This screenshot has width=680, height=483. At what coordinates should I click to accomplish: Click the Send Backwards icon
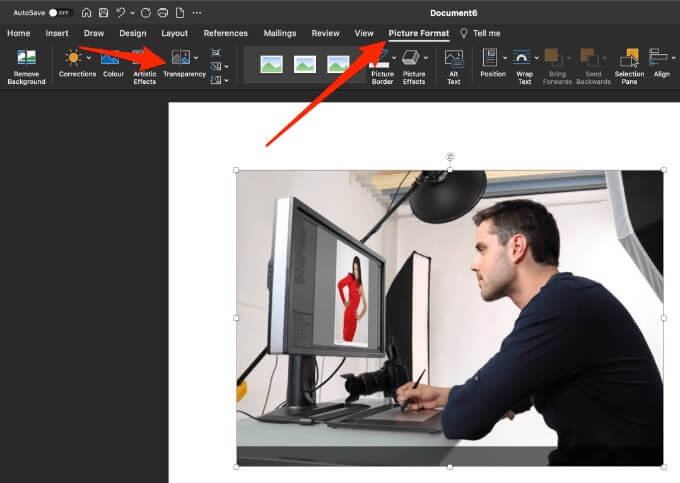pos(590,58)
